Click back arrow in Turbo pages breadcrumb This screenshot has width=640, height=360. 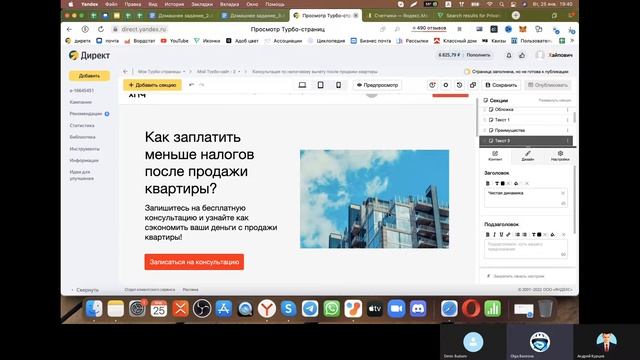click(125, 71)
